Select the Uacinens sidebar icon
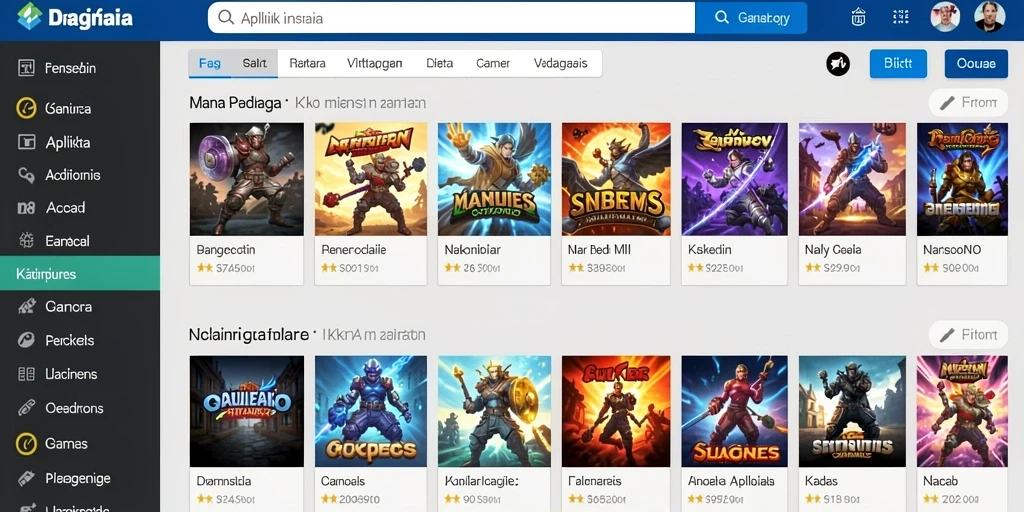Viewport: 1024px width, 512px height. pyautogui.click(x=26, y=374)
